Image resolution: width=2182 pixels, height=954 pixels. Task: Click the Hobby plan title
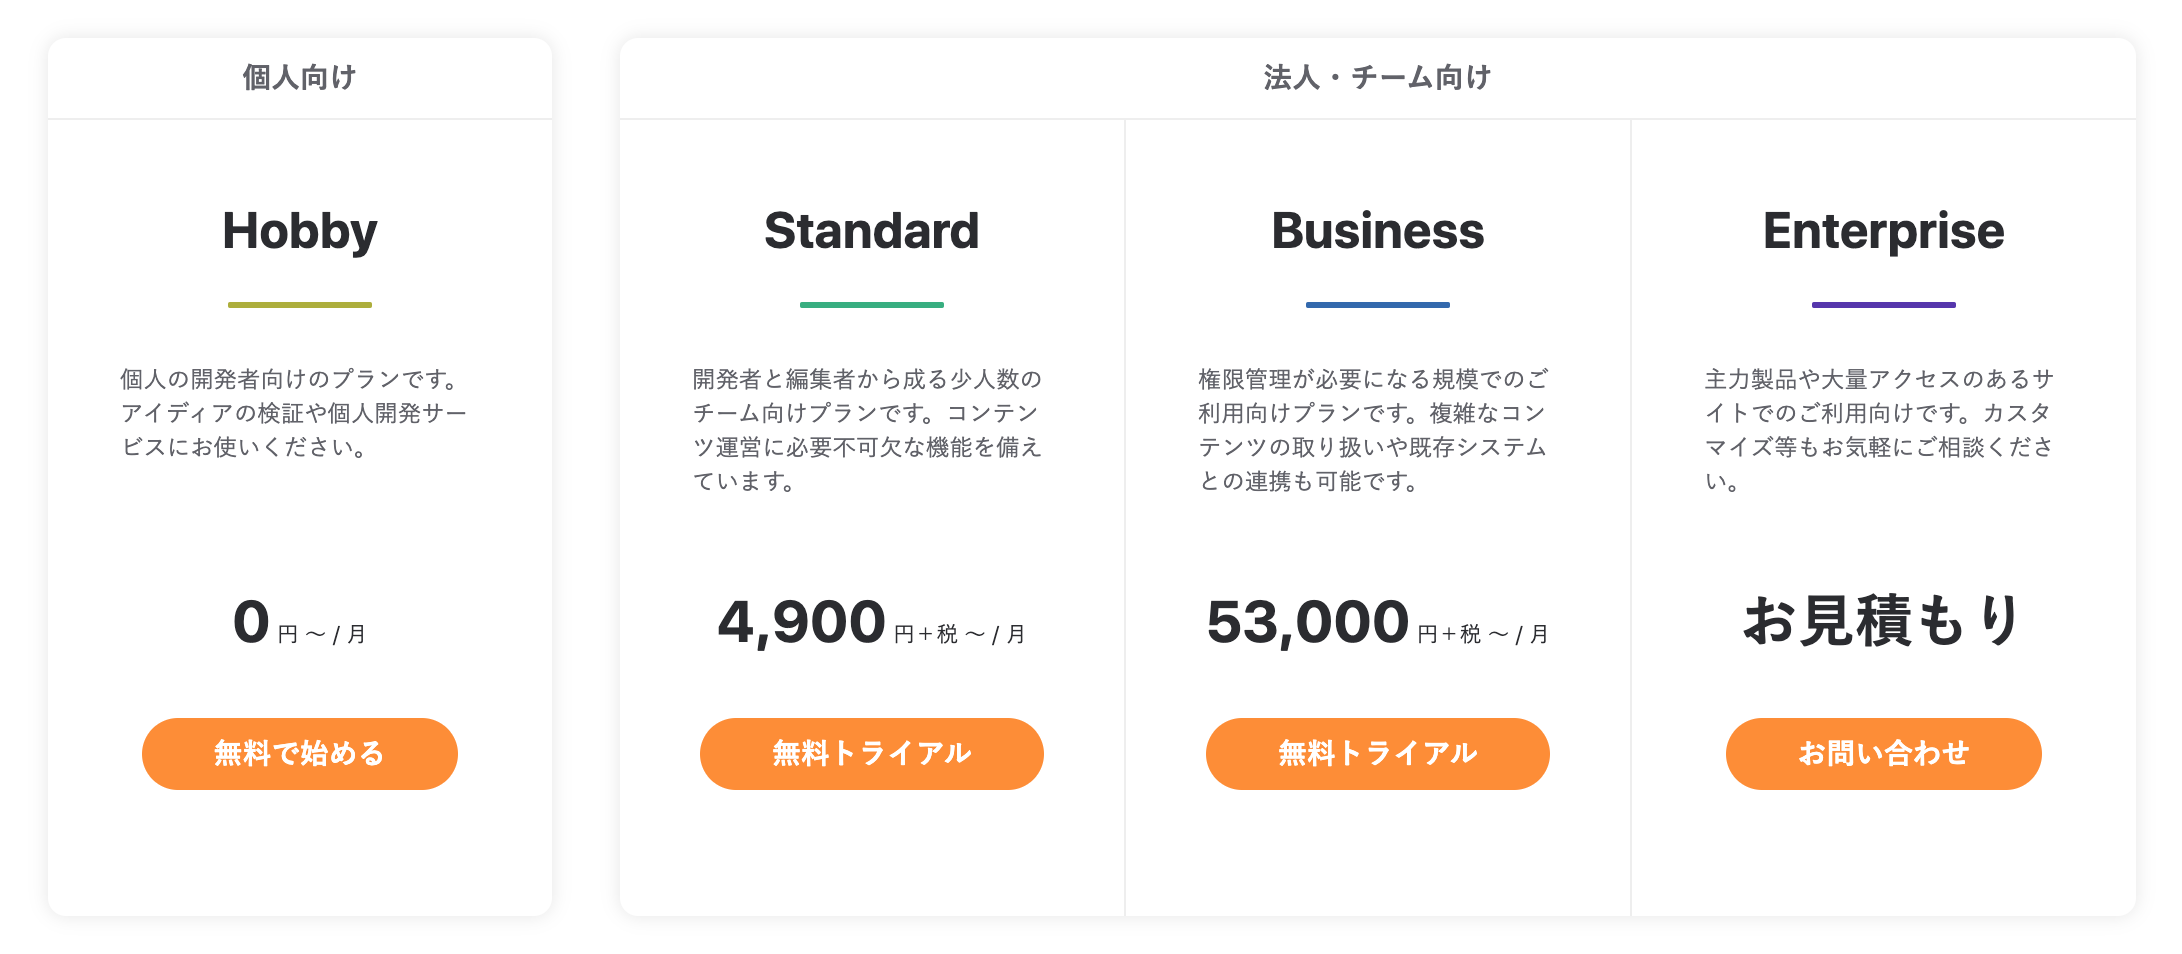coord(299,231)
